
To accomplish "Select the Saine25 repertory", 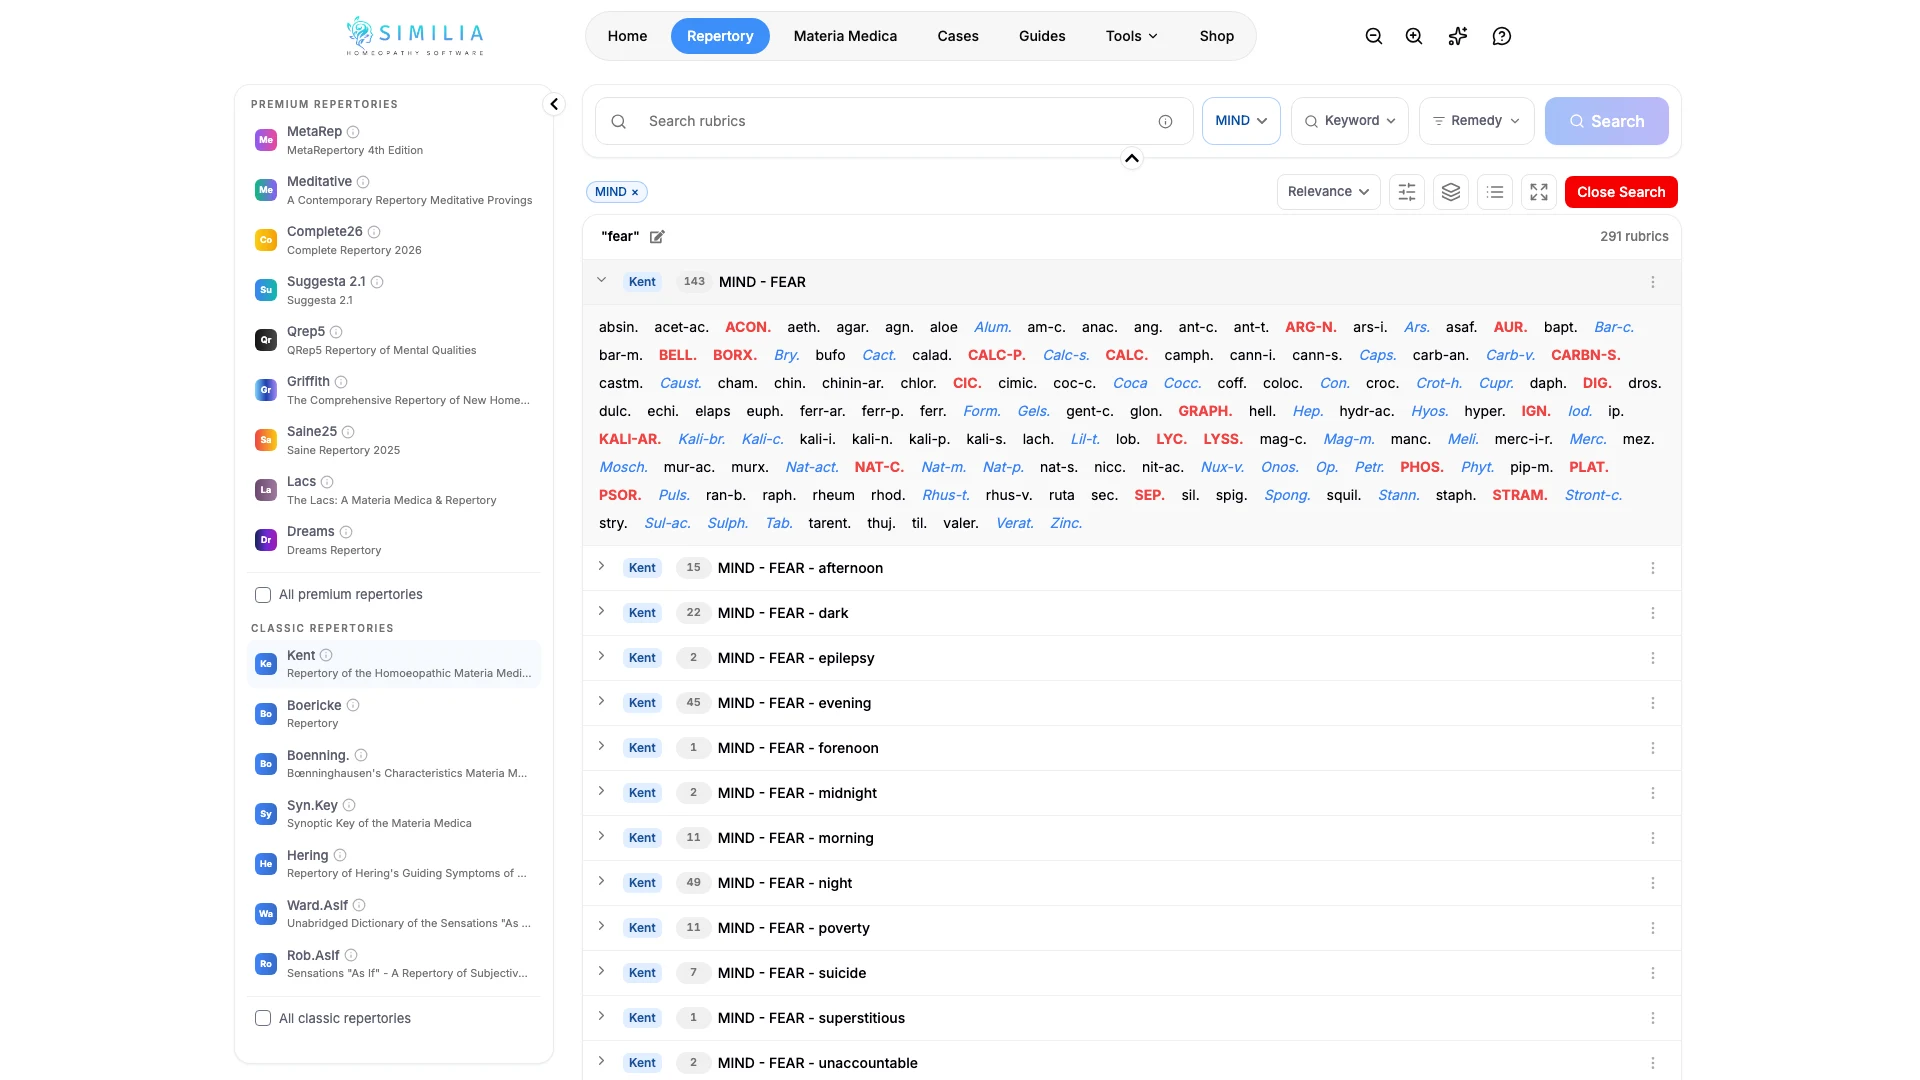I will click(394, 440).
